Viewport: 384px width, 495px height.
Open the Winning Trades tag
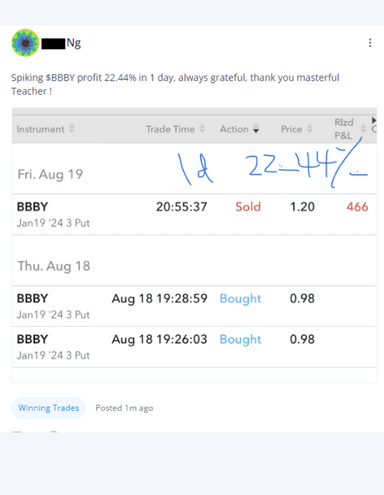[x=49, y=408]
